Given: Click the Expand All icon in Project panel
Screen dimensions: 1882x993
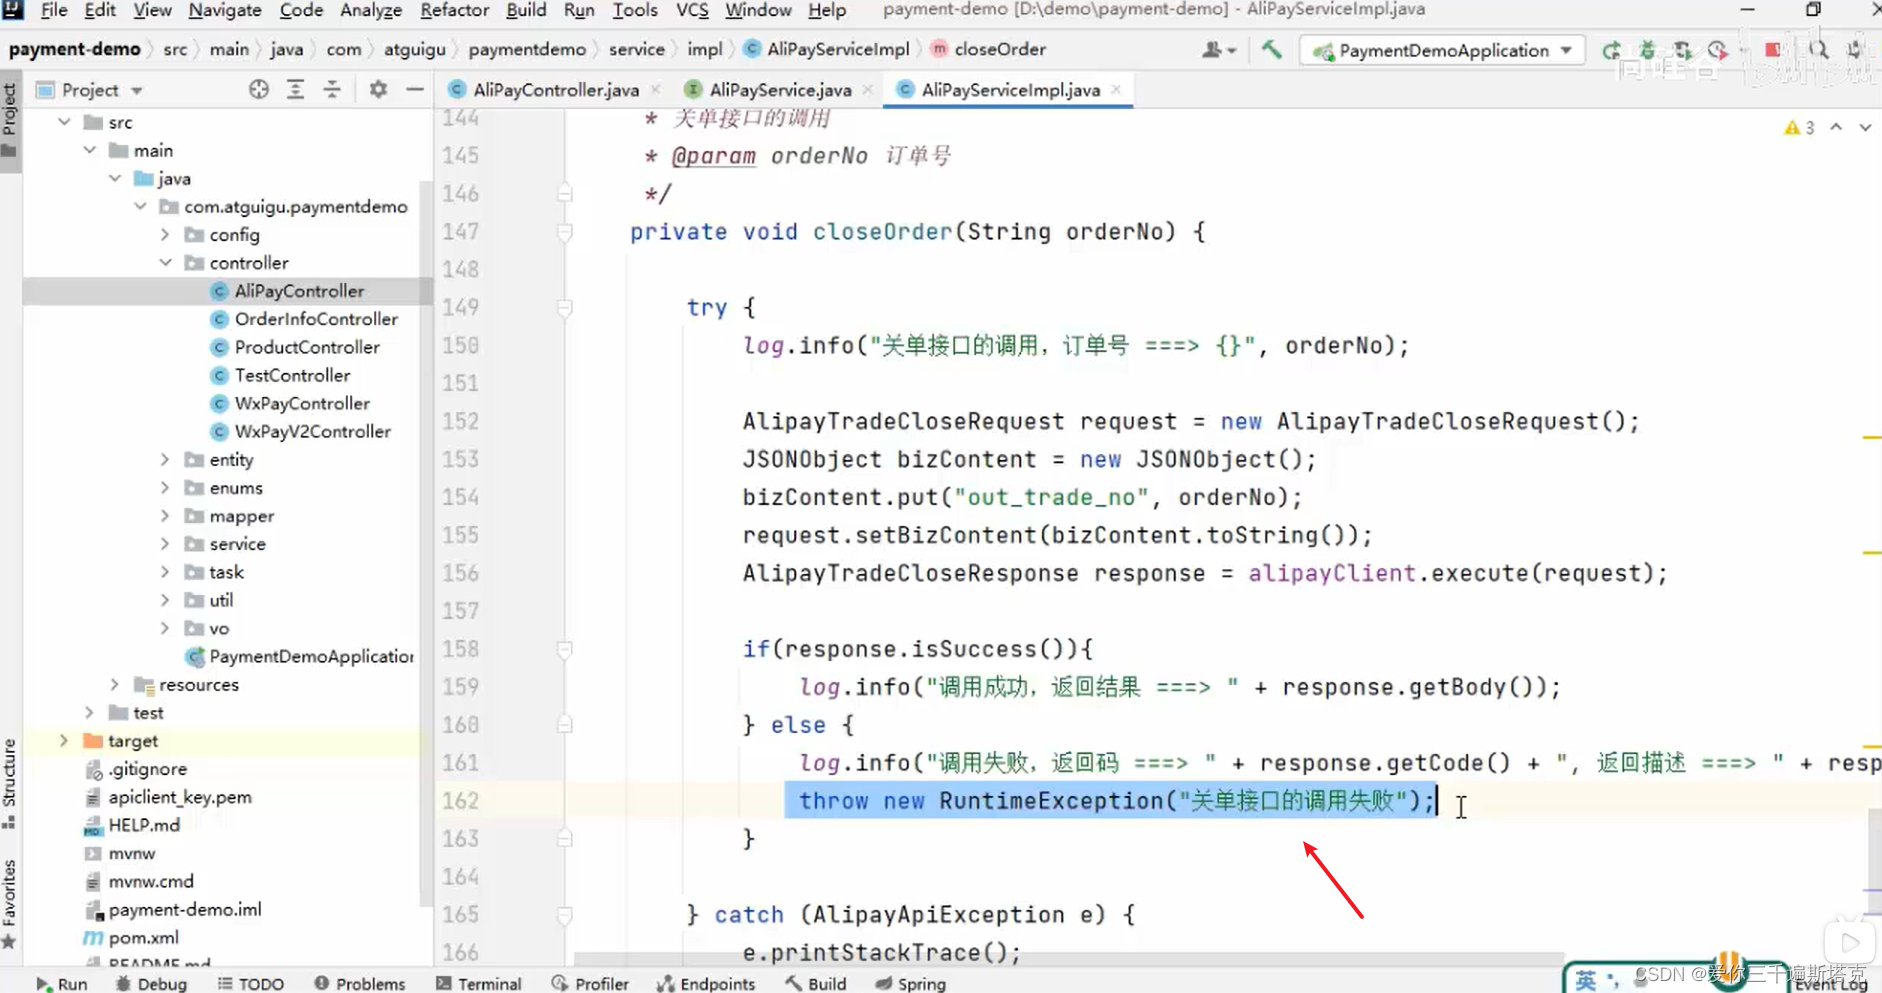Looking at the screenshot, I should click(x=295, y=89).
